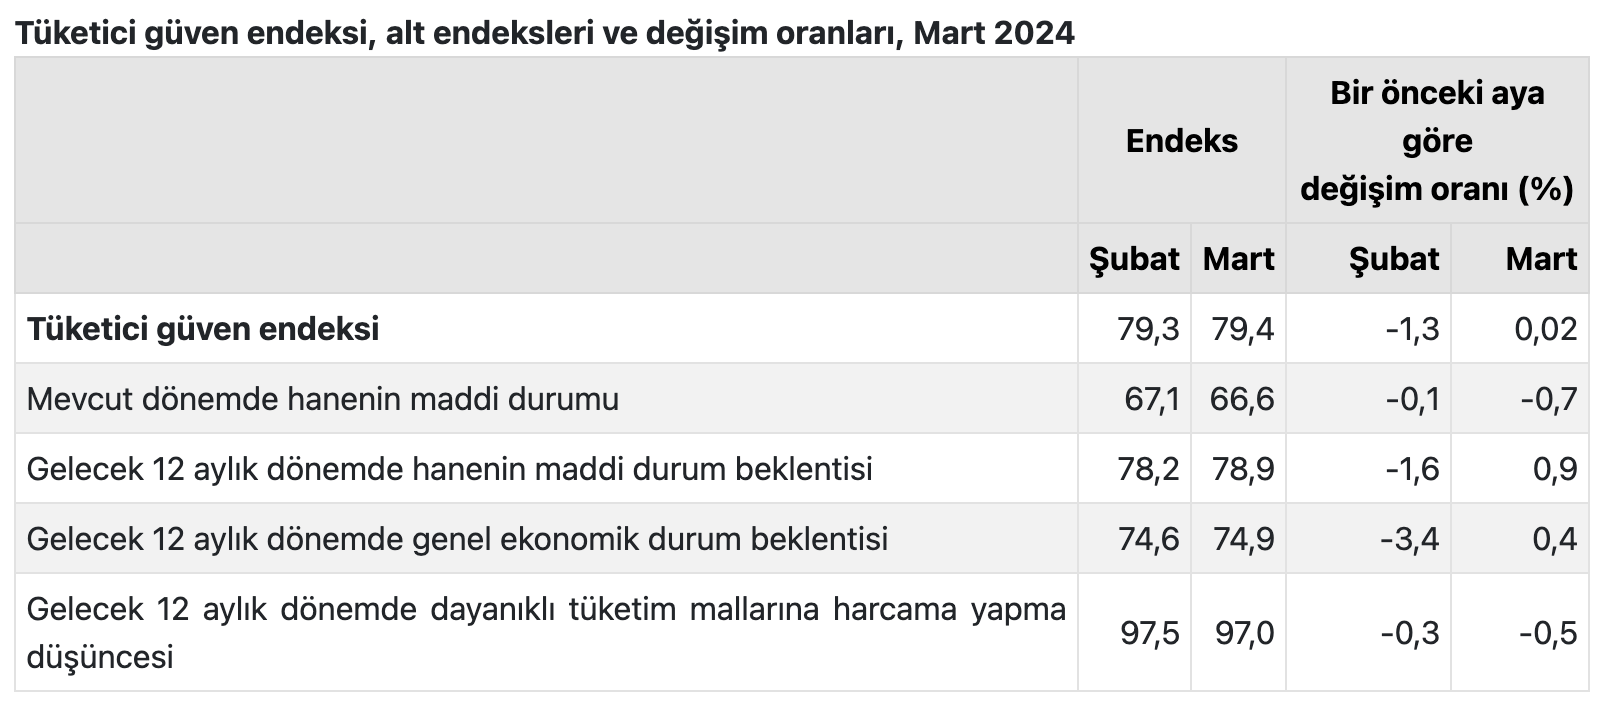Viewport: 1604px width, 704px height.
Task: Select the 'genel ekonomik durum beklentisi' row label
Action: point(457,539)
